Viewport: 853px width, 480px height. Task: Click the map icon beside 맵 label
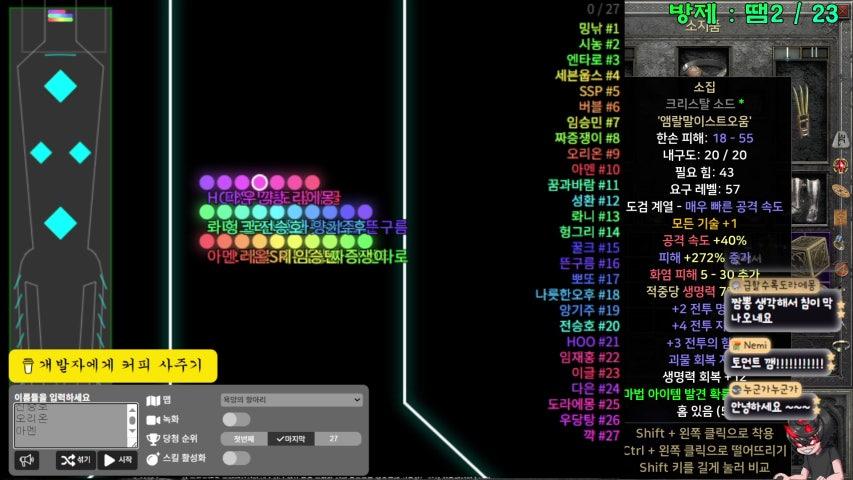pyautogui.click(x=153, y=401)
